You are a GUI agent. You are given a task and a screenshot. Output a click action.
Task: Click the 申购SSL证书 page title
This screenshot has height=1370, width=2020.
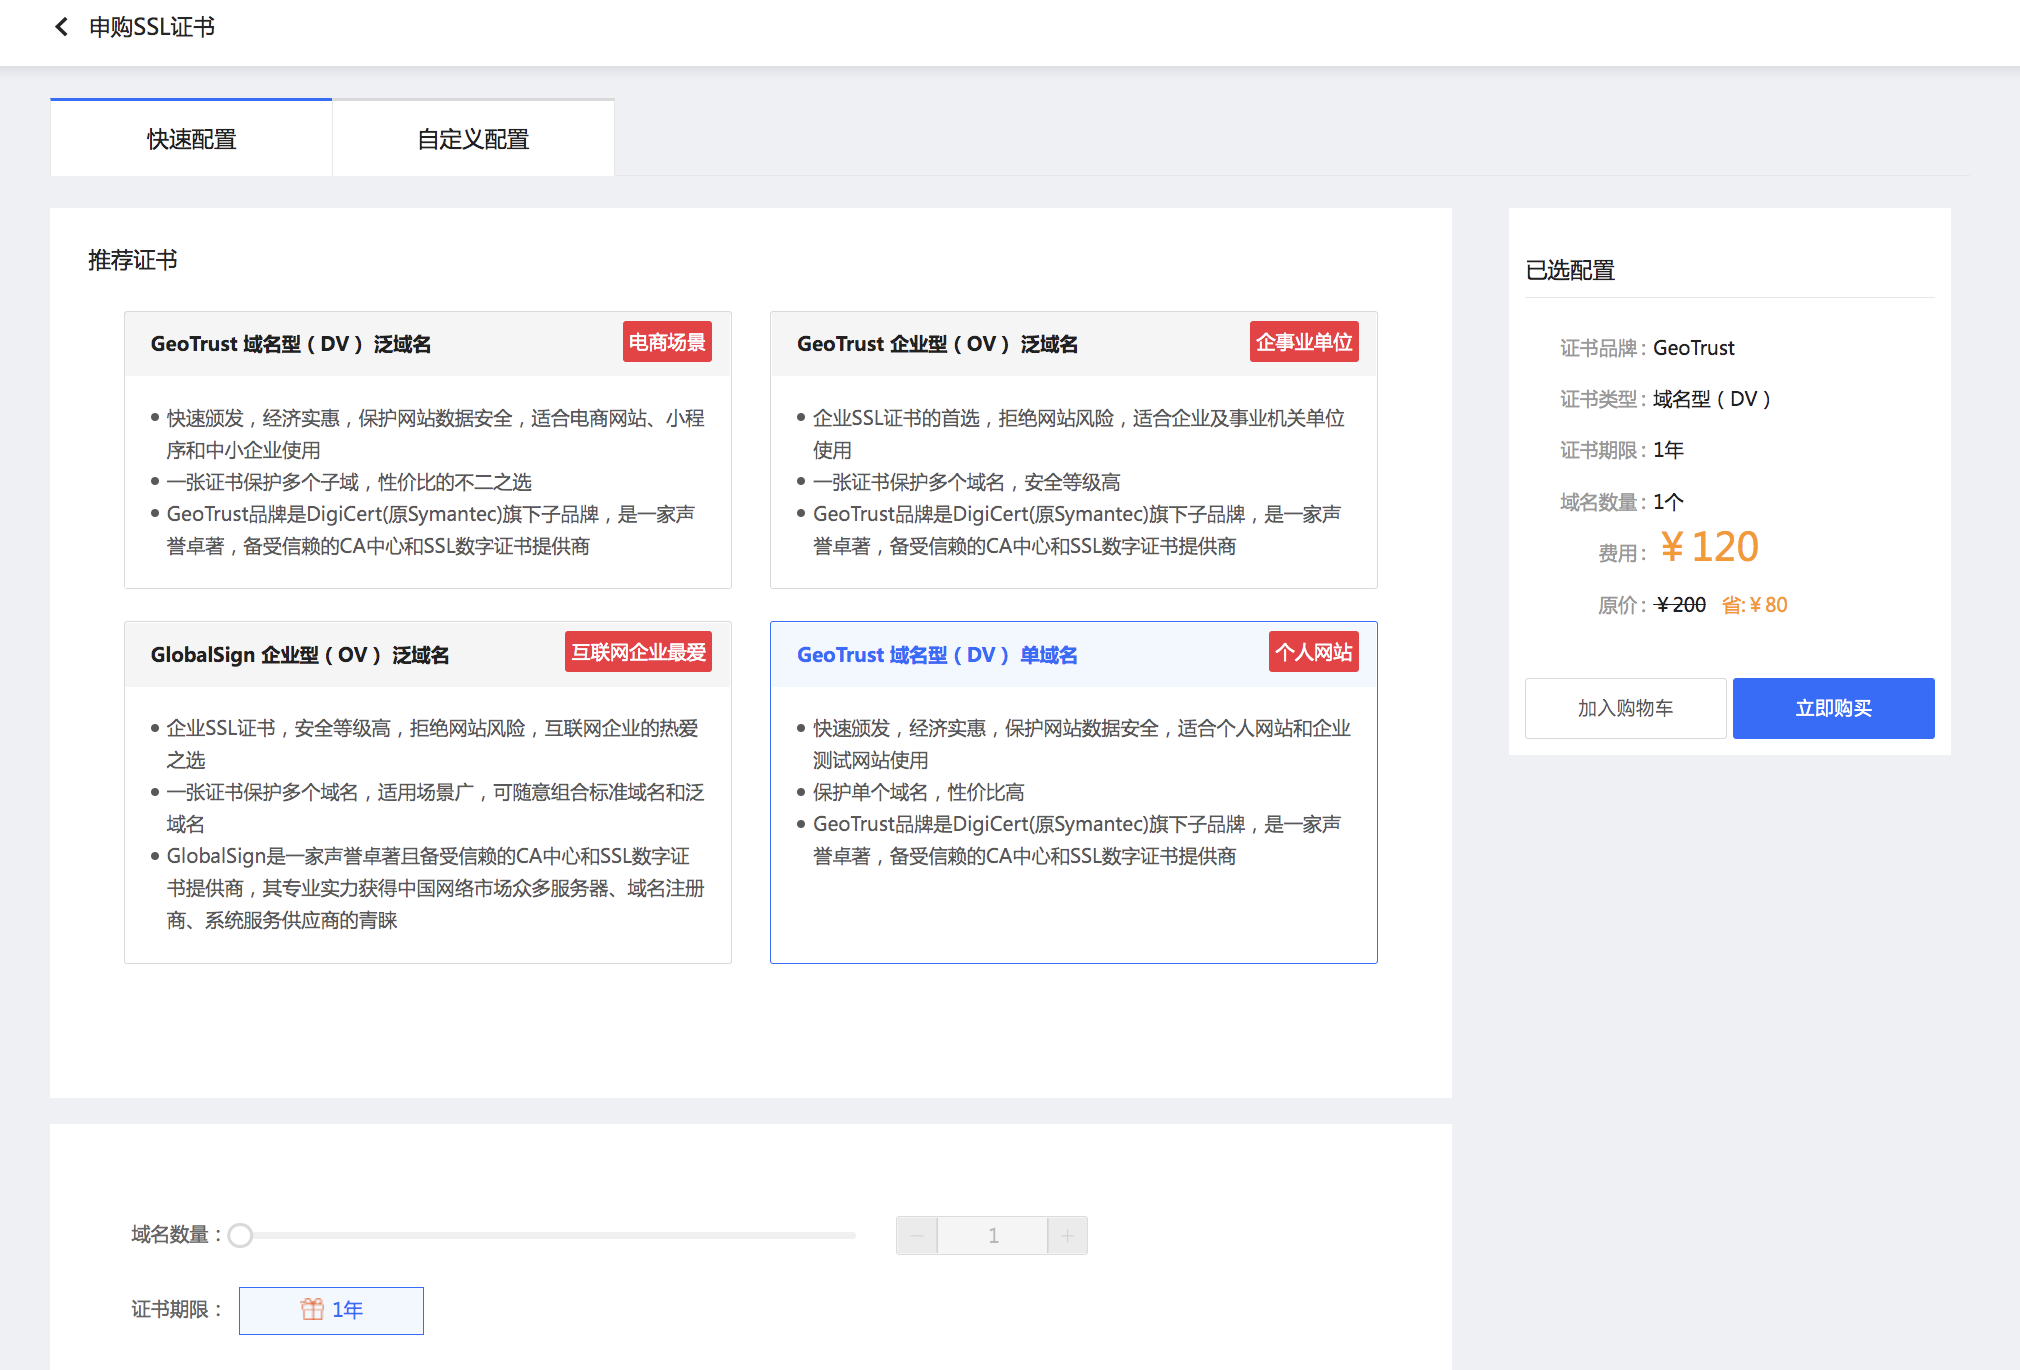(152, 27)
